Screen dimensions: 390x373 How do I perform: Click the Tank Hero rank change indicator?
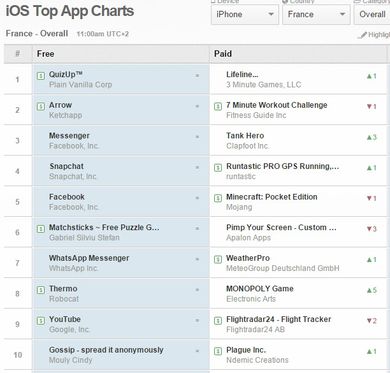(372, 137)
